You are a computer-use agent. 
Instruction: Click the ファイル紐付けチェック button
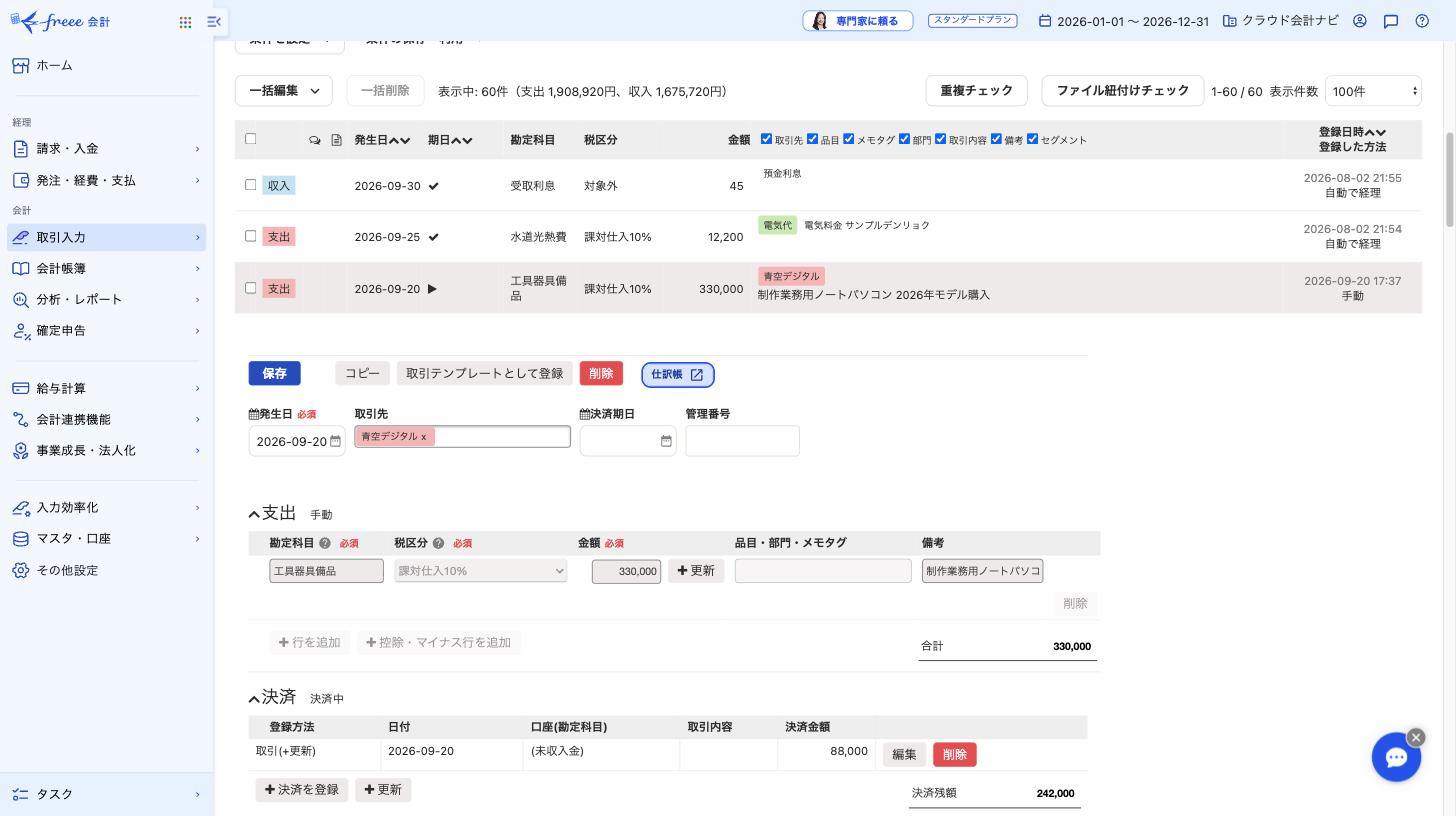click(1123, 91)
